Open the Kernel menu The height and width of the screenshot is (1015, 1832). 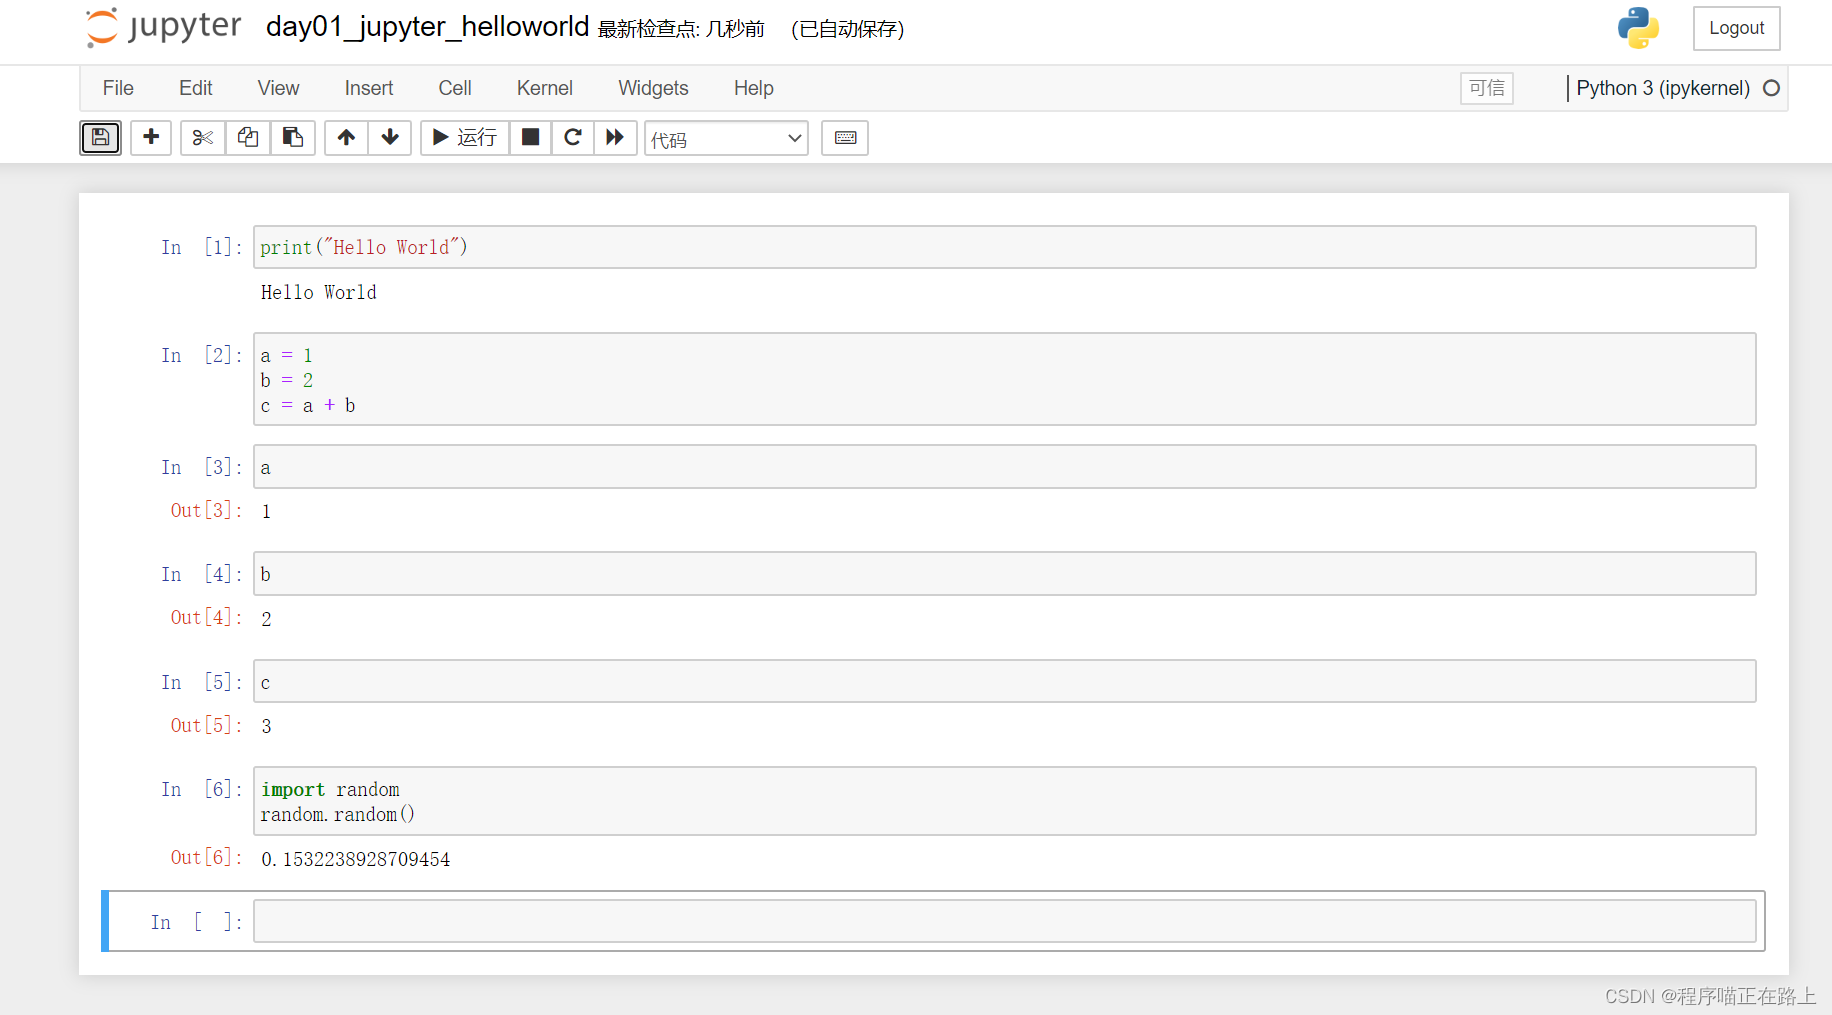point(545,88)
